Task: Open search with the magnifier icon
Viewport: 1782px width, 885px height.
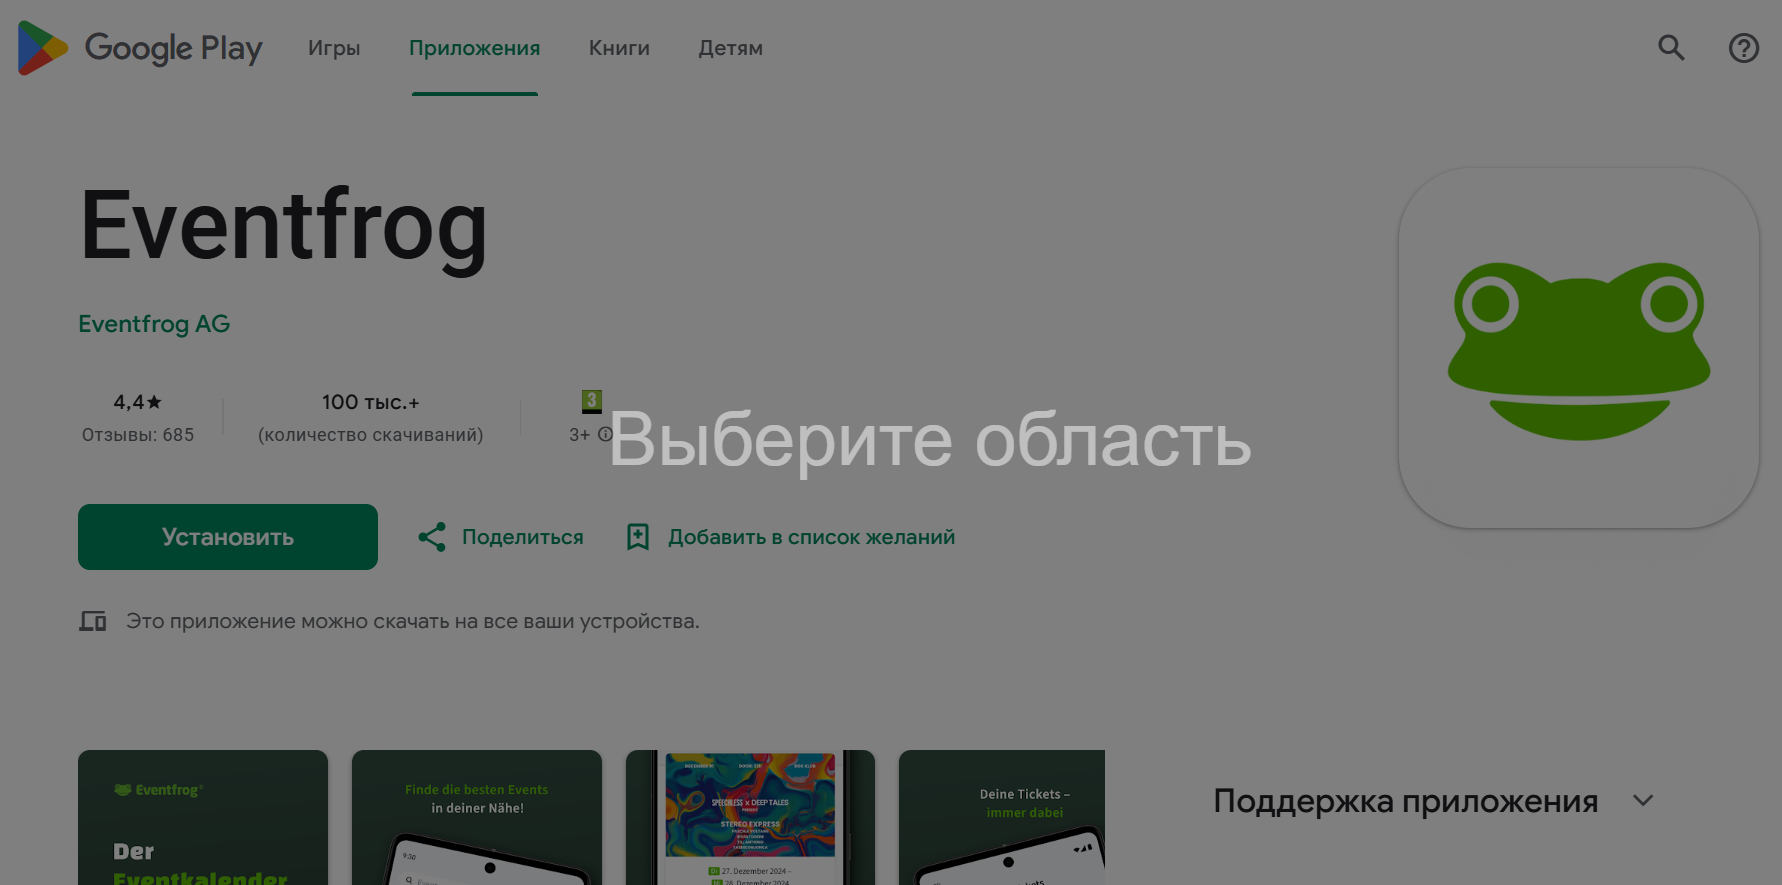Action: click(1671, 48)
